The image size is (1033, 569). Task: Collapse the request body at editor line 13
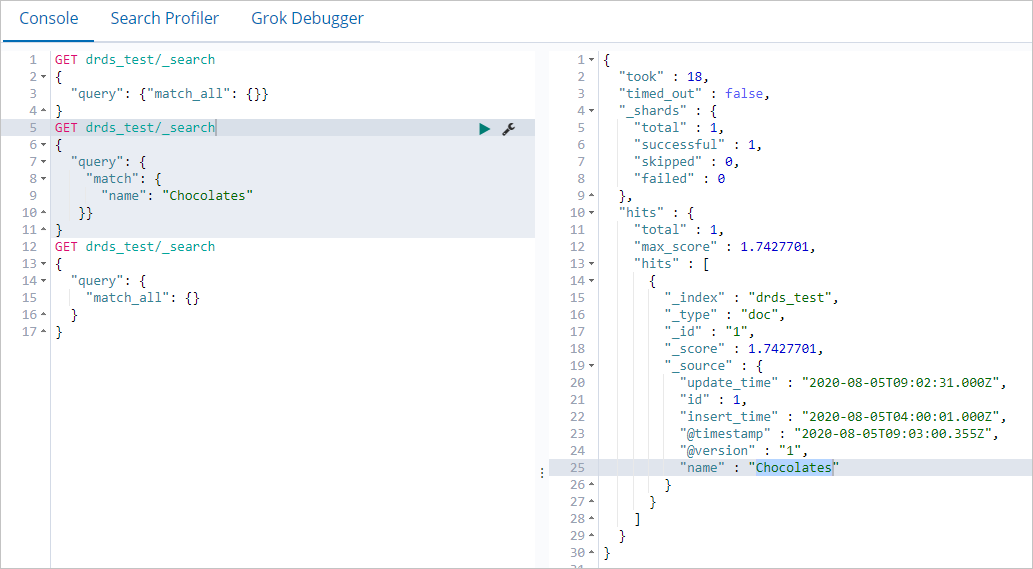click(x=45, y=264)
